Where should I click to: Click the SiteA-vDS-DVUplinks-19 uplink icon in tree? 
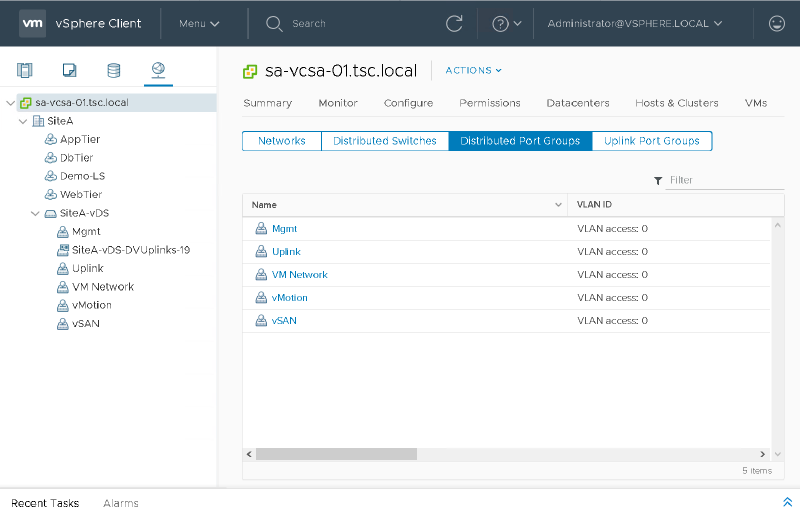[63, 250]
